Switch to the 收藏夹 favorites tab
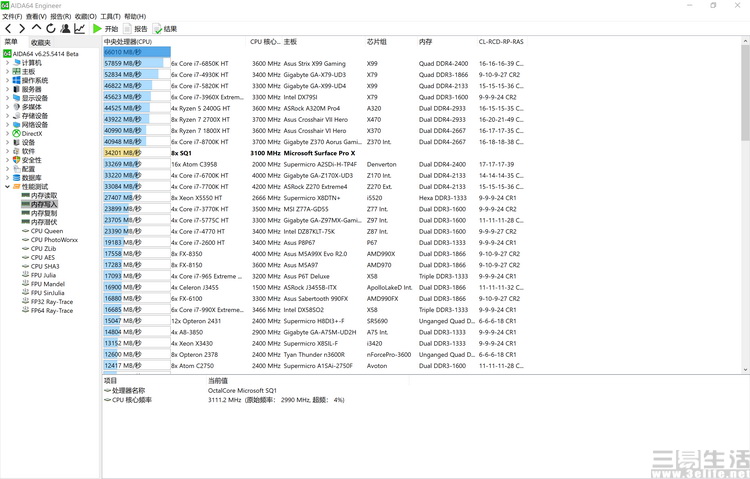Screen dimensions: 750x479 coord(41,43)
